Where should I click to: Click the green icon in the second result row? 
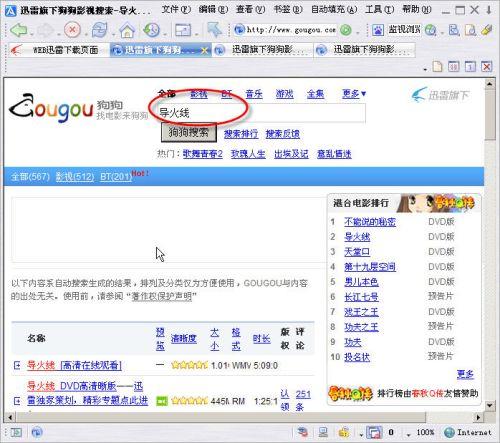162,401
